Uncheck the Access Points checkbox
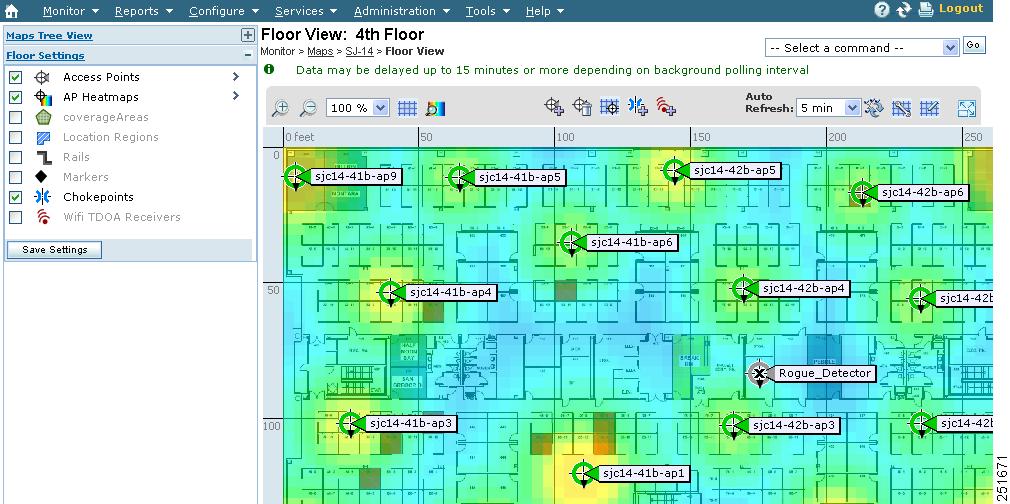 [x=16, y=77]
